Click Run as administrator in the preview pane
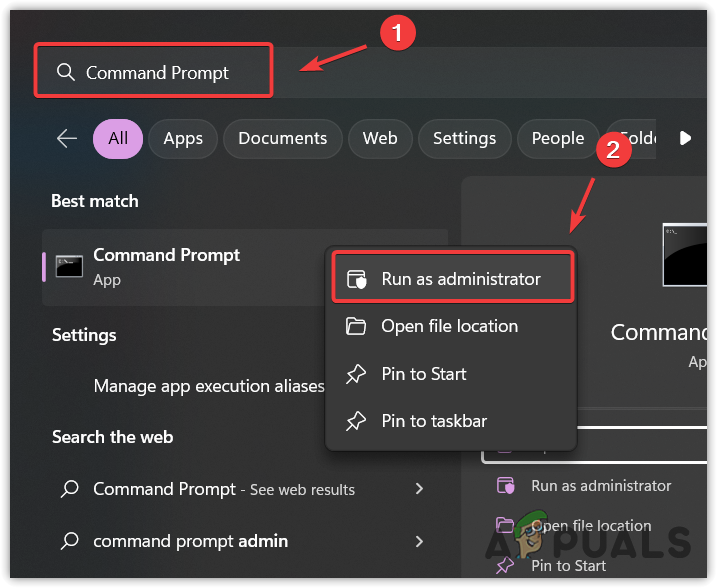The image size is (717, 588). [601, 486]
